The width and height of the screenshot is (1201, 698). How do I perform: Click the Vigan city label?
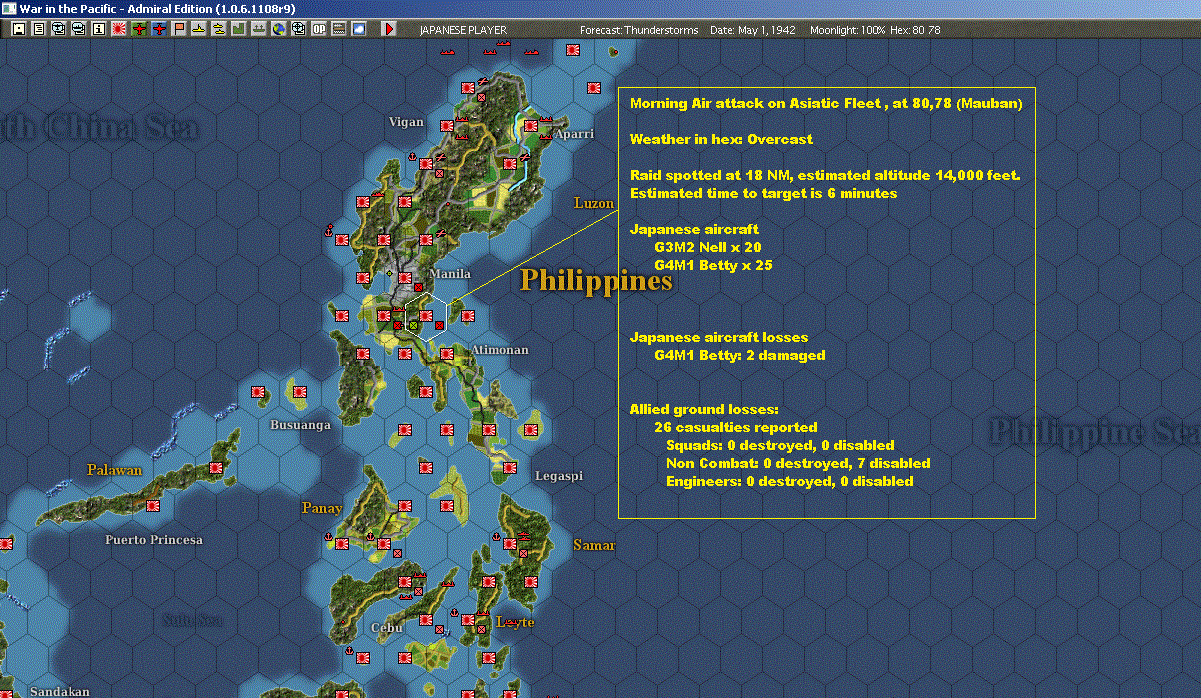(406, 122)
